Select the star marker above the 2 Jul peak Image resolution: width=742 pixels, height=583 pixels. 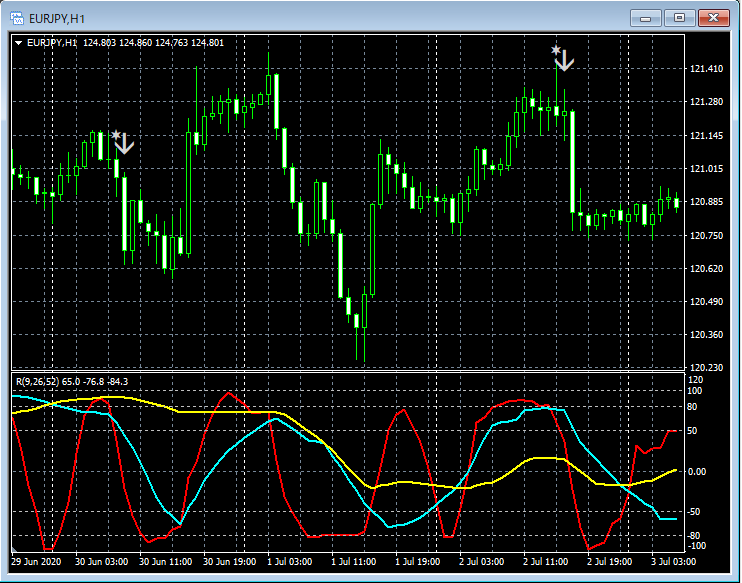pos(555,49)
